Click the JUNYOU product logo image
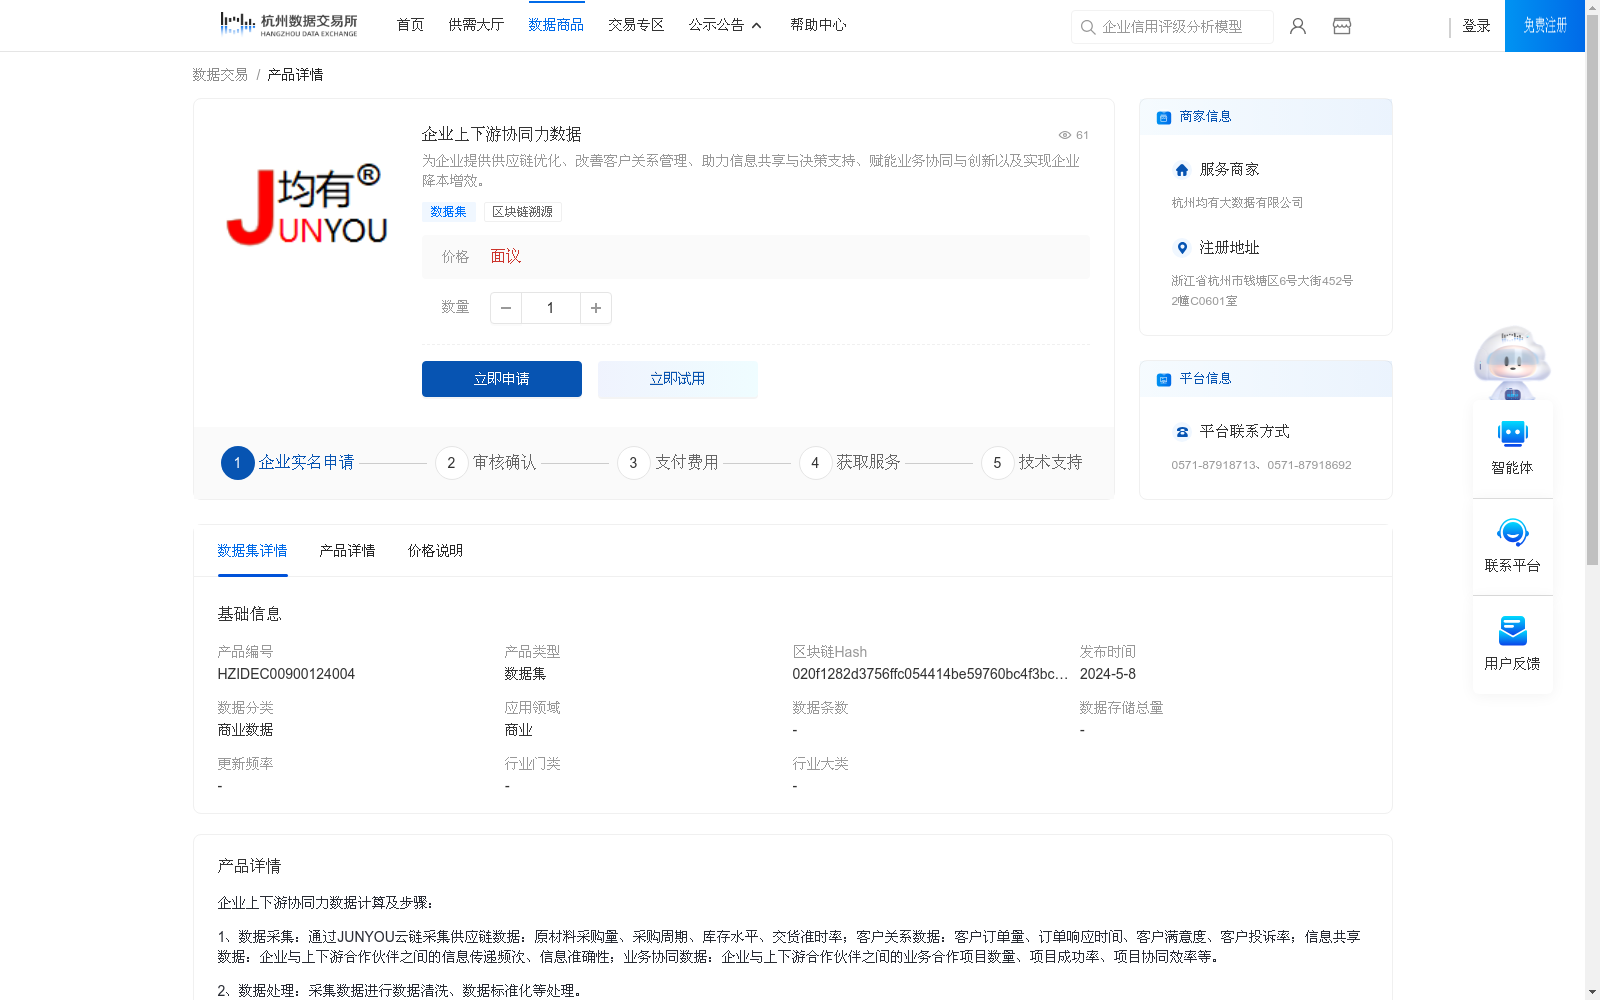 click(x=307, y=204)
